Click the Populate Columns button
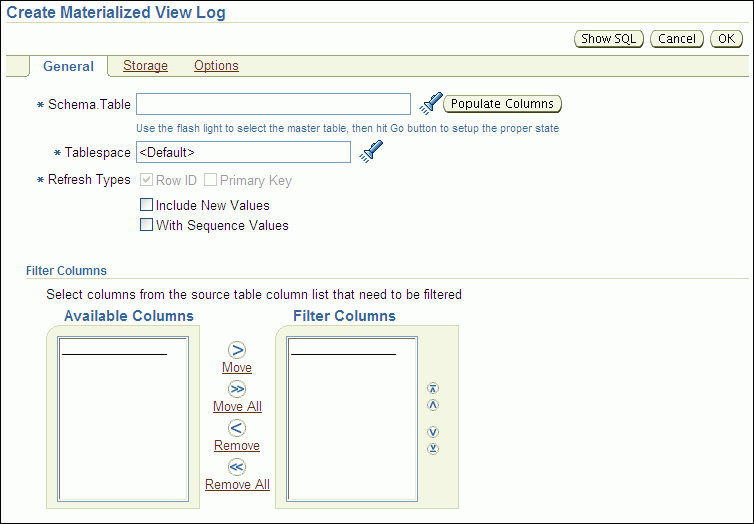 click(502, 104)
